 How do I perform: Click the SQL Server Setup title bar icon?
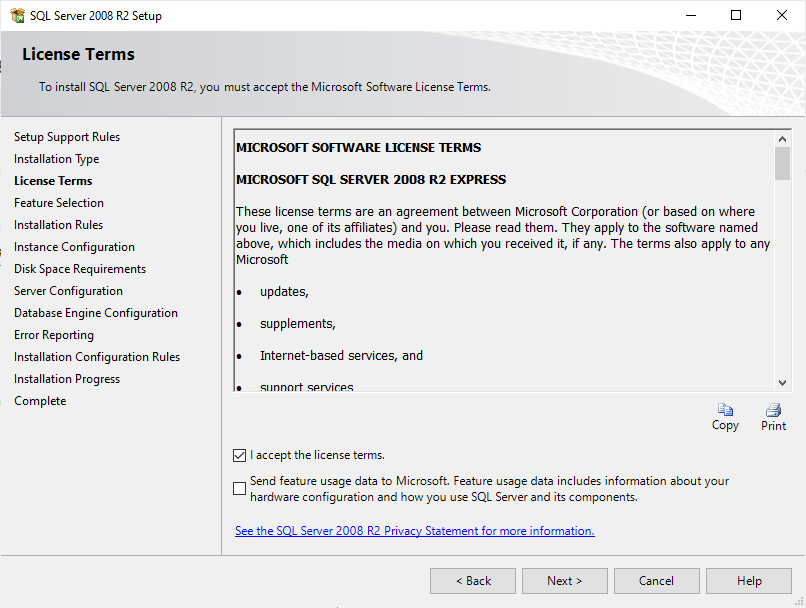[17, 15]
